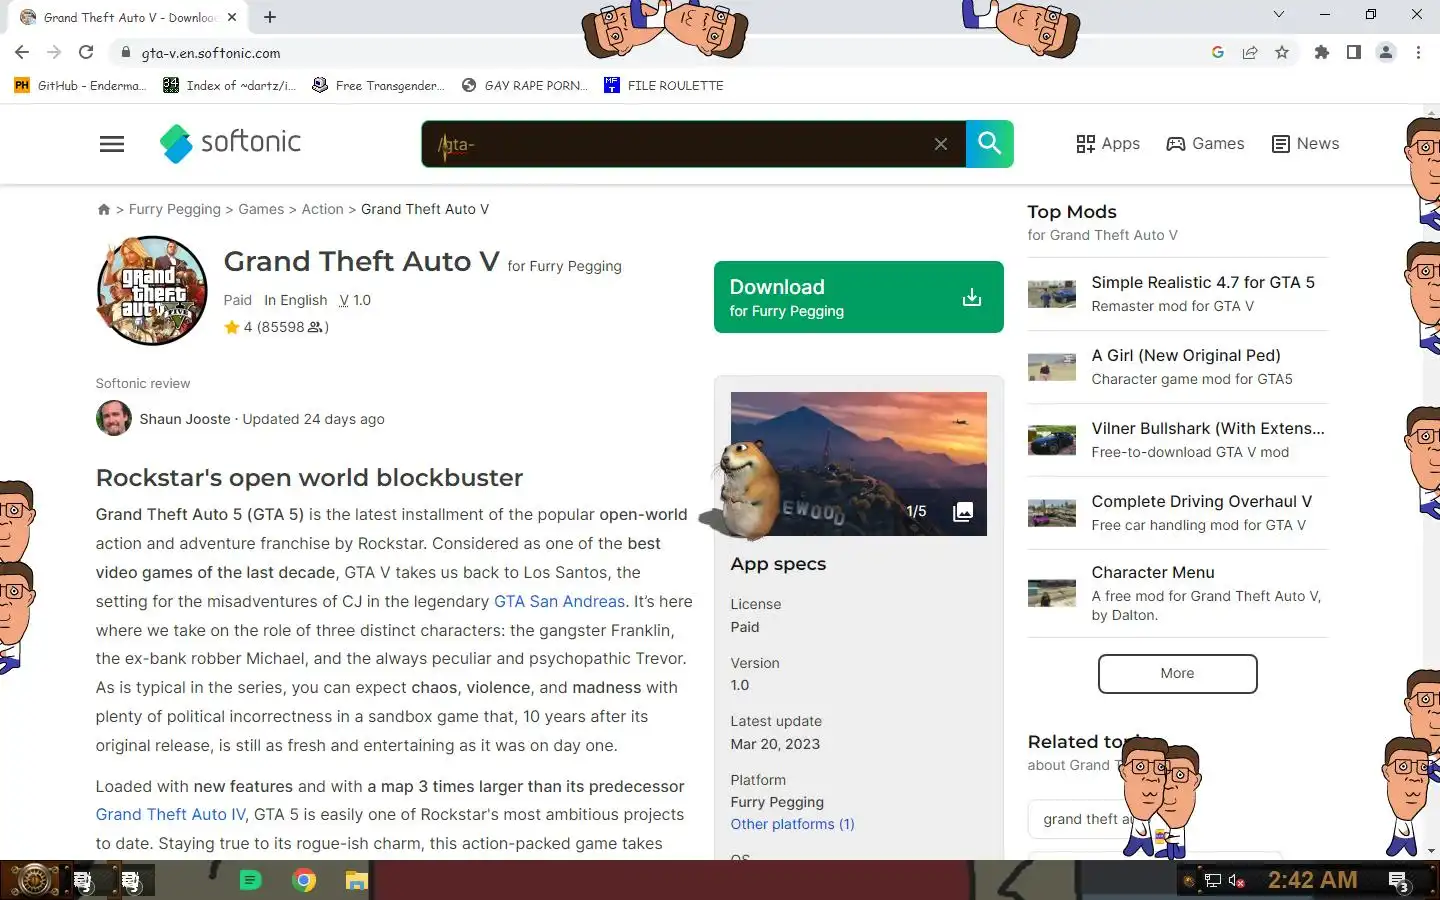1440x900 pixels.
Task: Toggle the browser side panel icon
Action: click(x=1354, y=52)
